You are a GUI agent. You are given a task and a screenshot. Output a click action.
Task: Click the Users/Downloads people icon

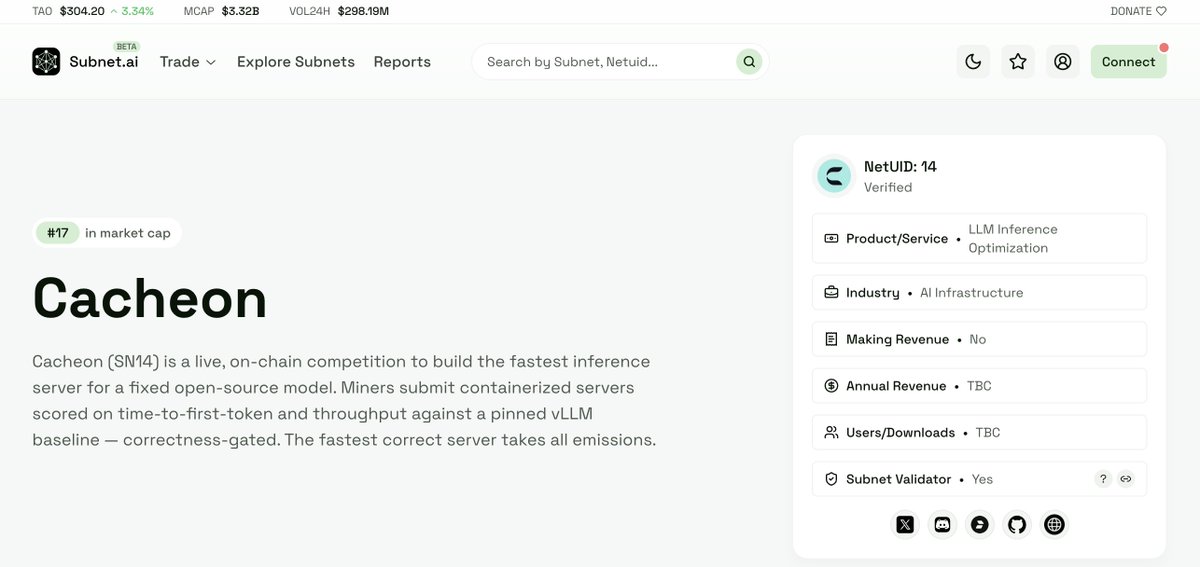click(831, 432)
